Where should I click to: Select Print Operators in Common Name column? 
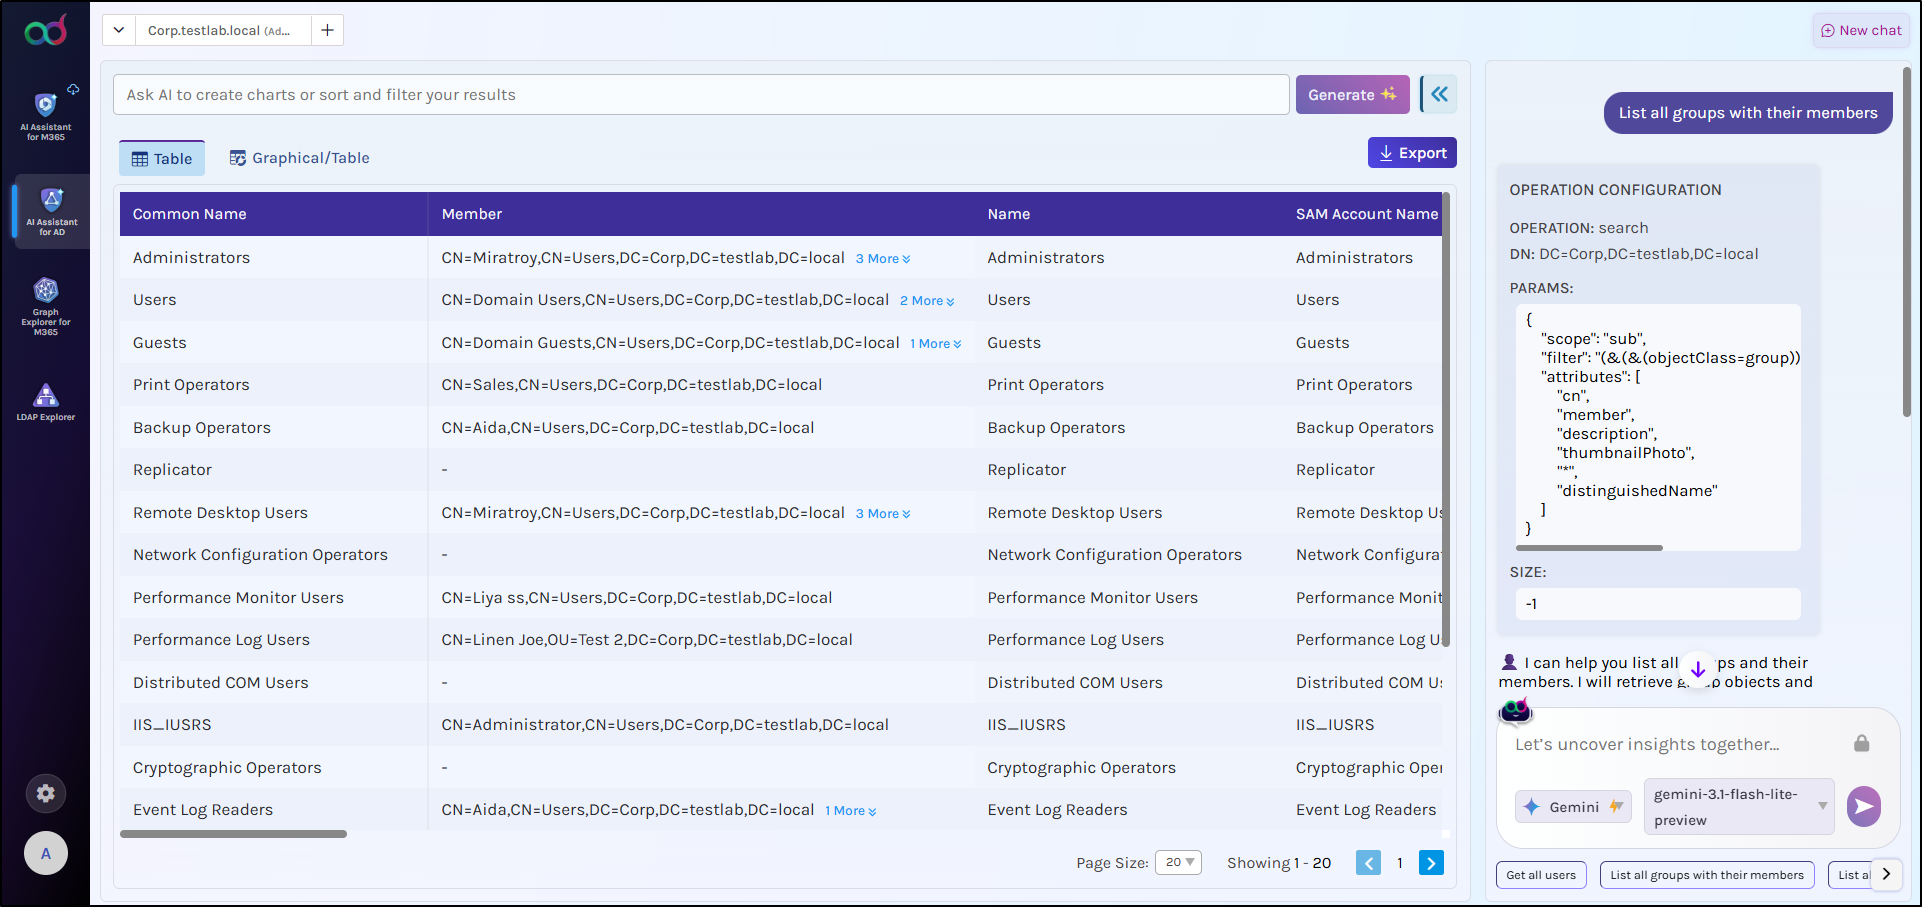[x=191, y=385]
